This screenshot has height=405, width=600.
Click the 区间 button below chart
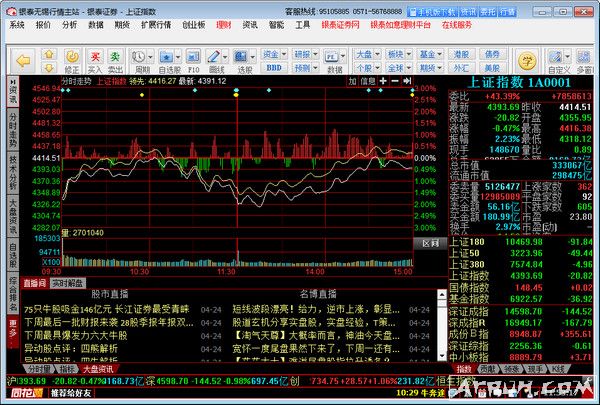(x=429, y=243)
